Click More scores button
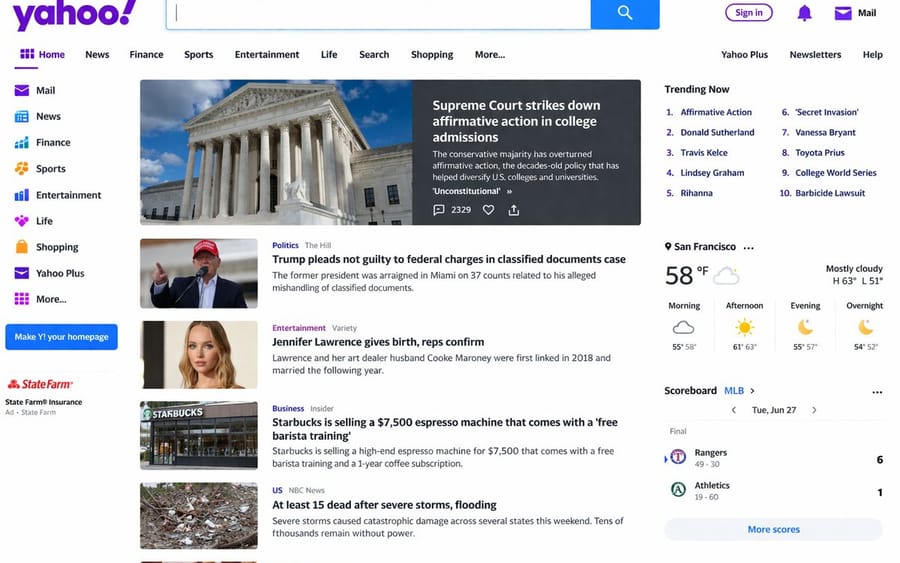 point(773,529)
